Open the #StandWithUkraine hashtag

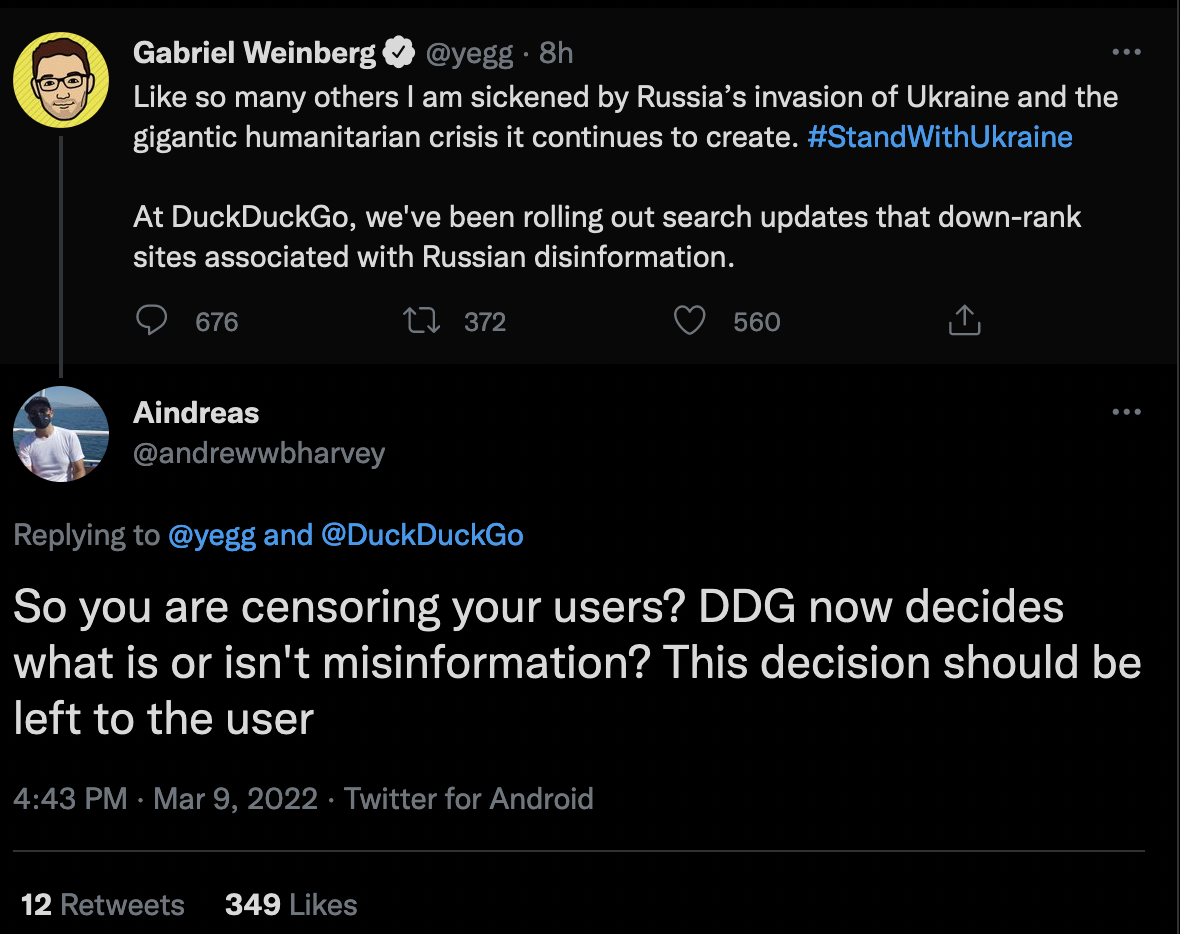(940, 137)
